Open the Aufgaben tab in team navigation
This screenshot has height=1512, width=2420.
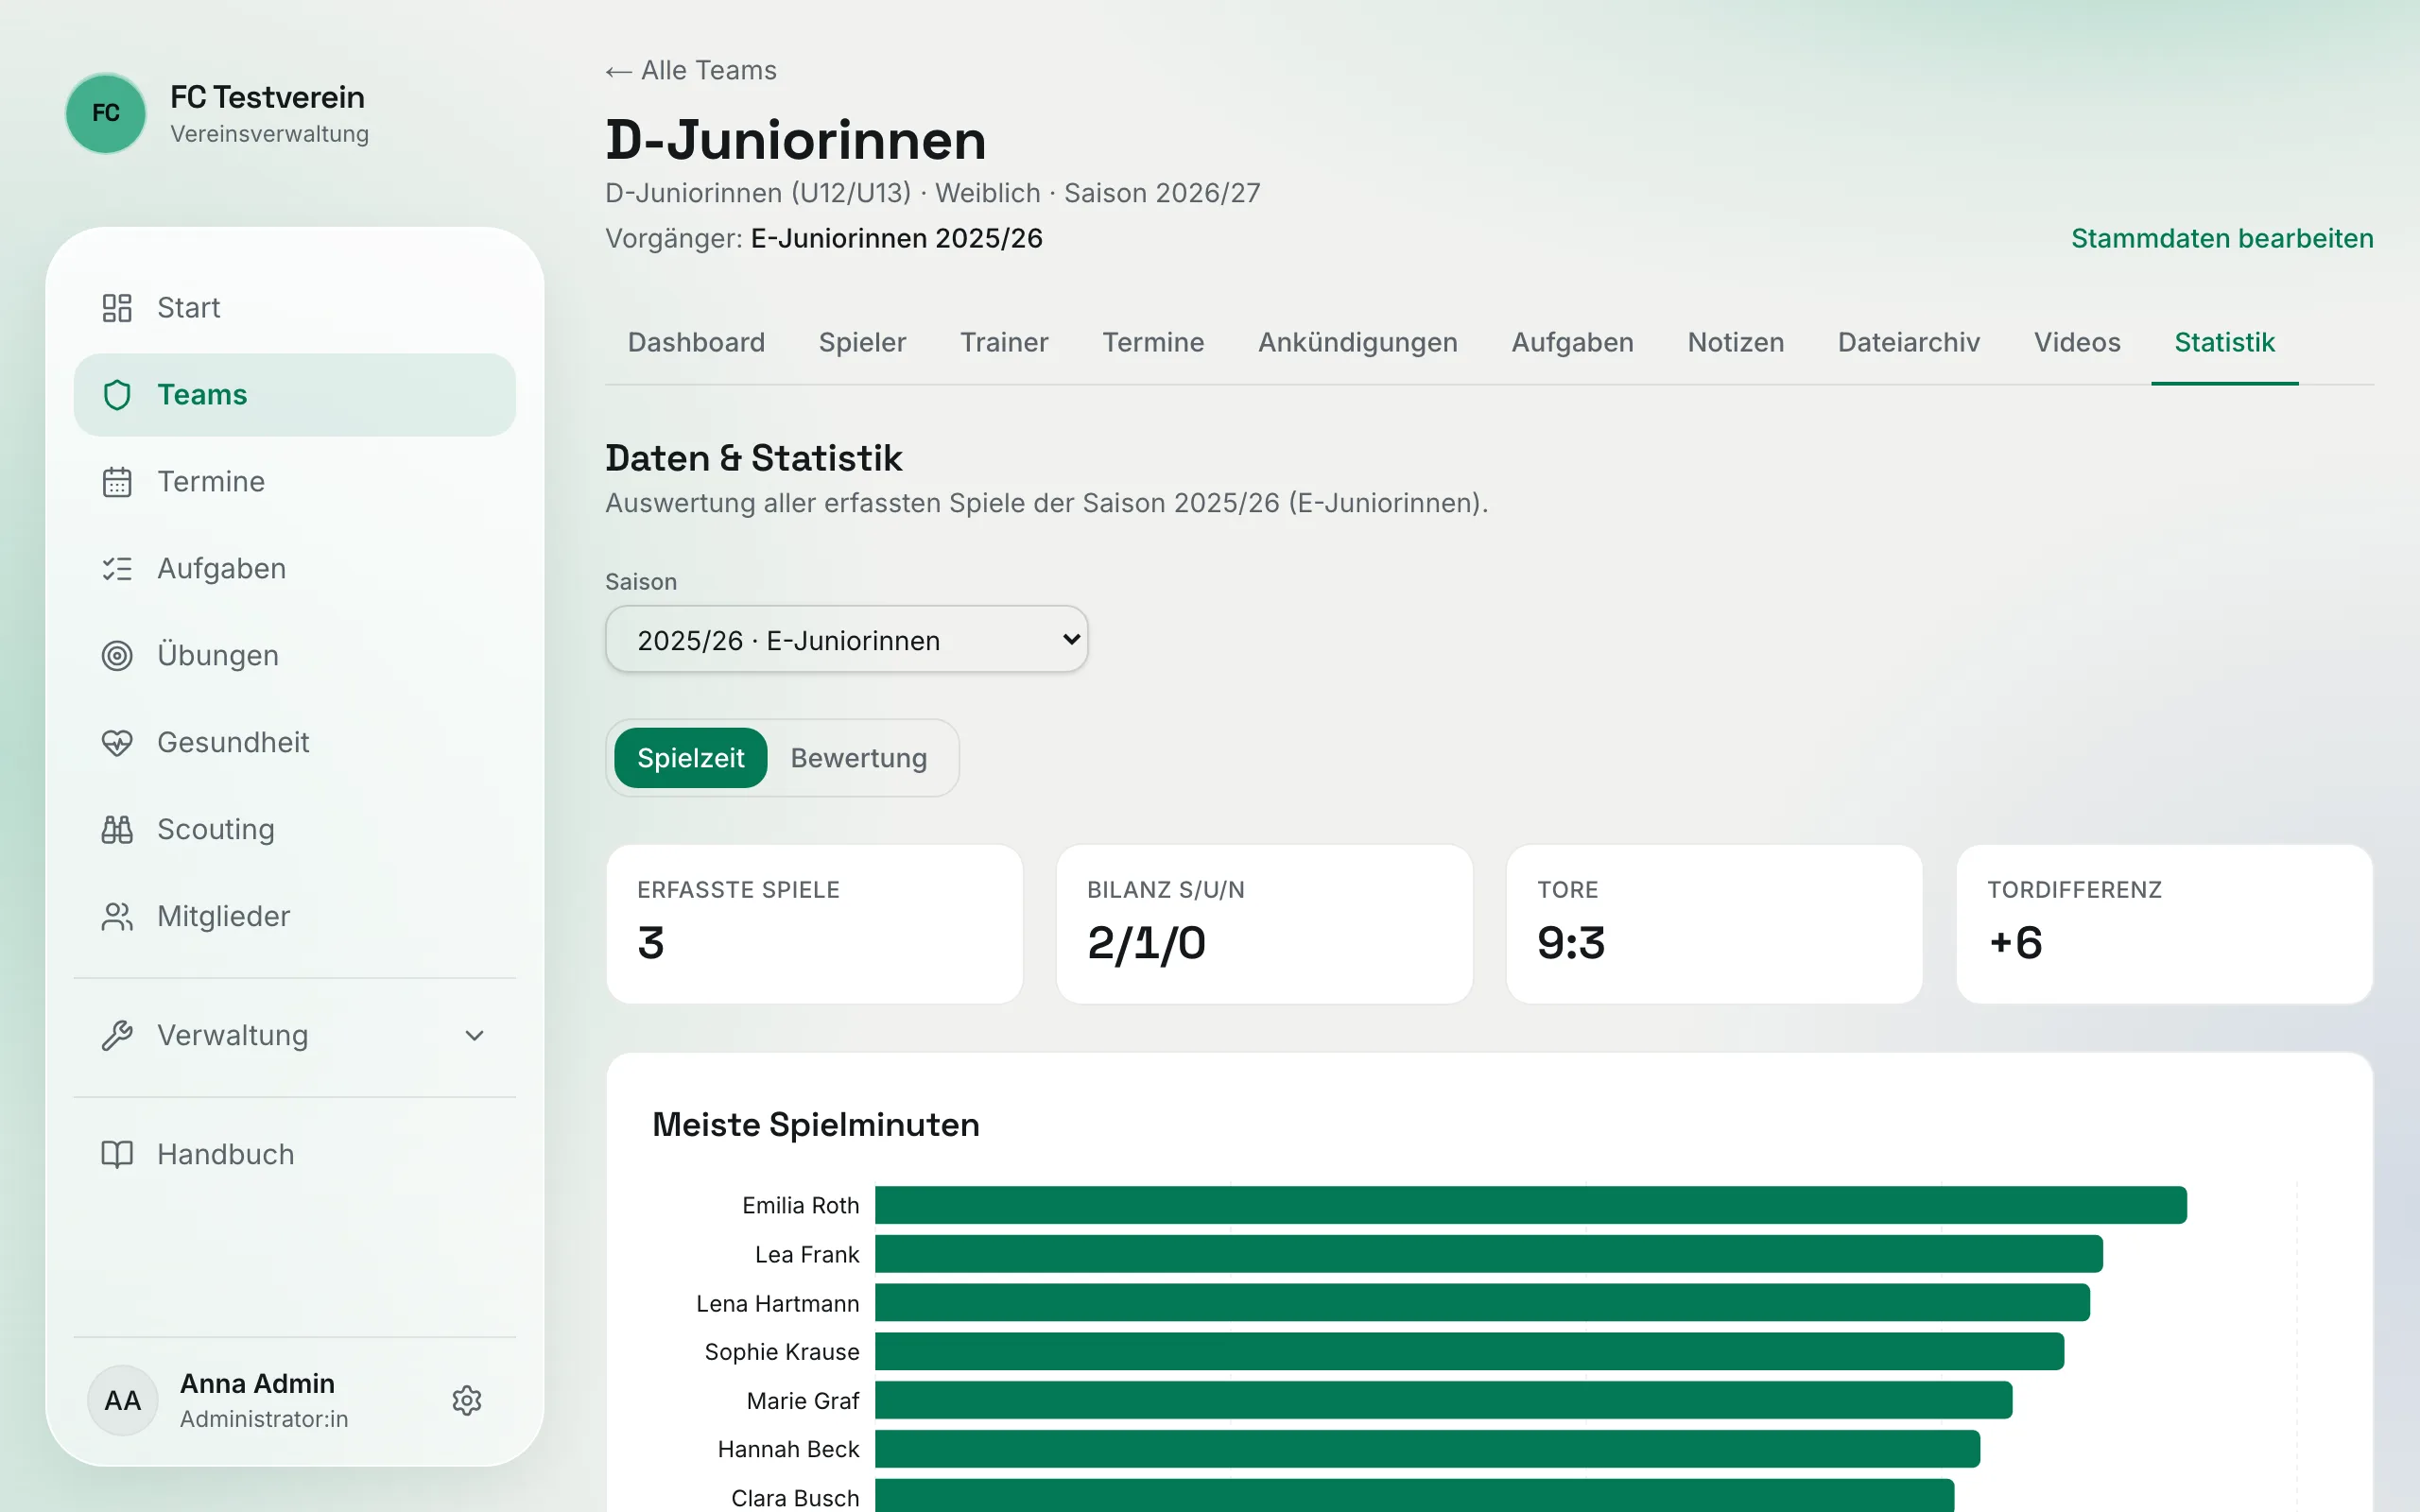(1572, 343)
